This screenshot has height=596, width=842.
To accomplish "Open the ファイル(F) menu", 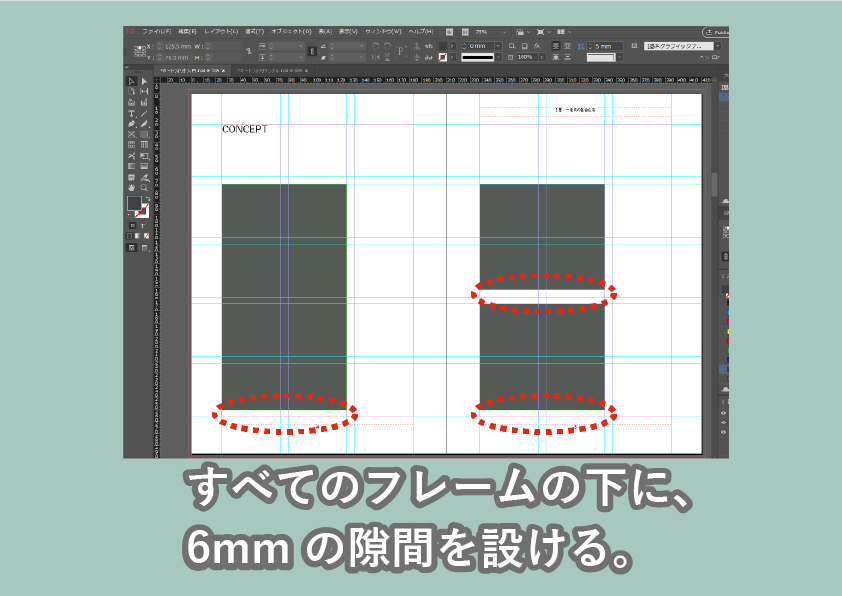I will pyautogui.click(x=157, y=32).
